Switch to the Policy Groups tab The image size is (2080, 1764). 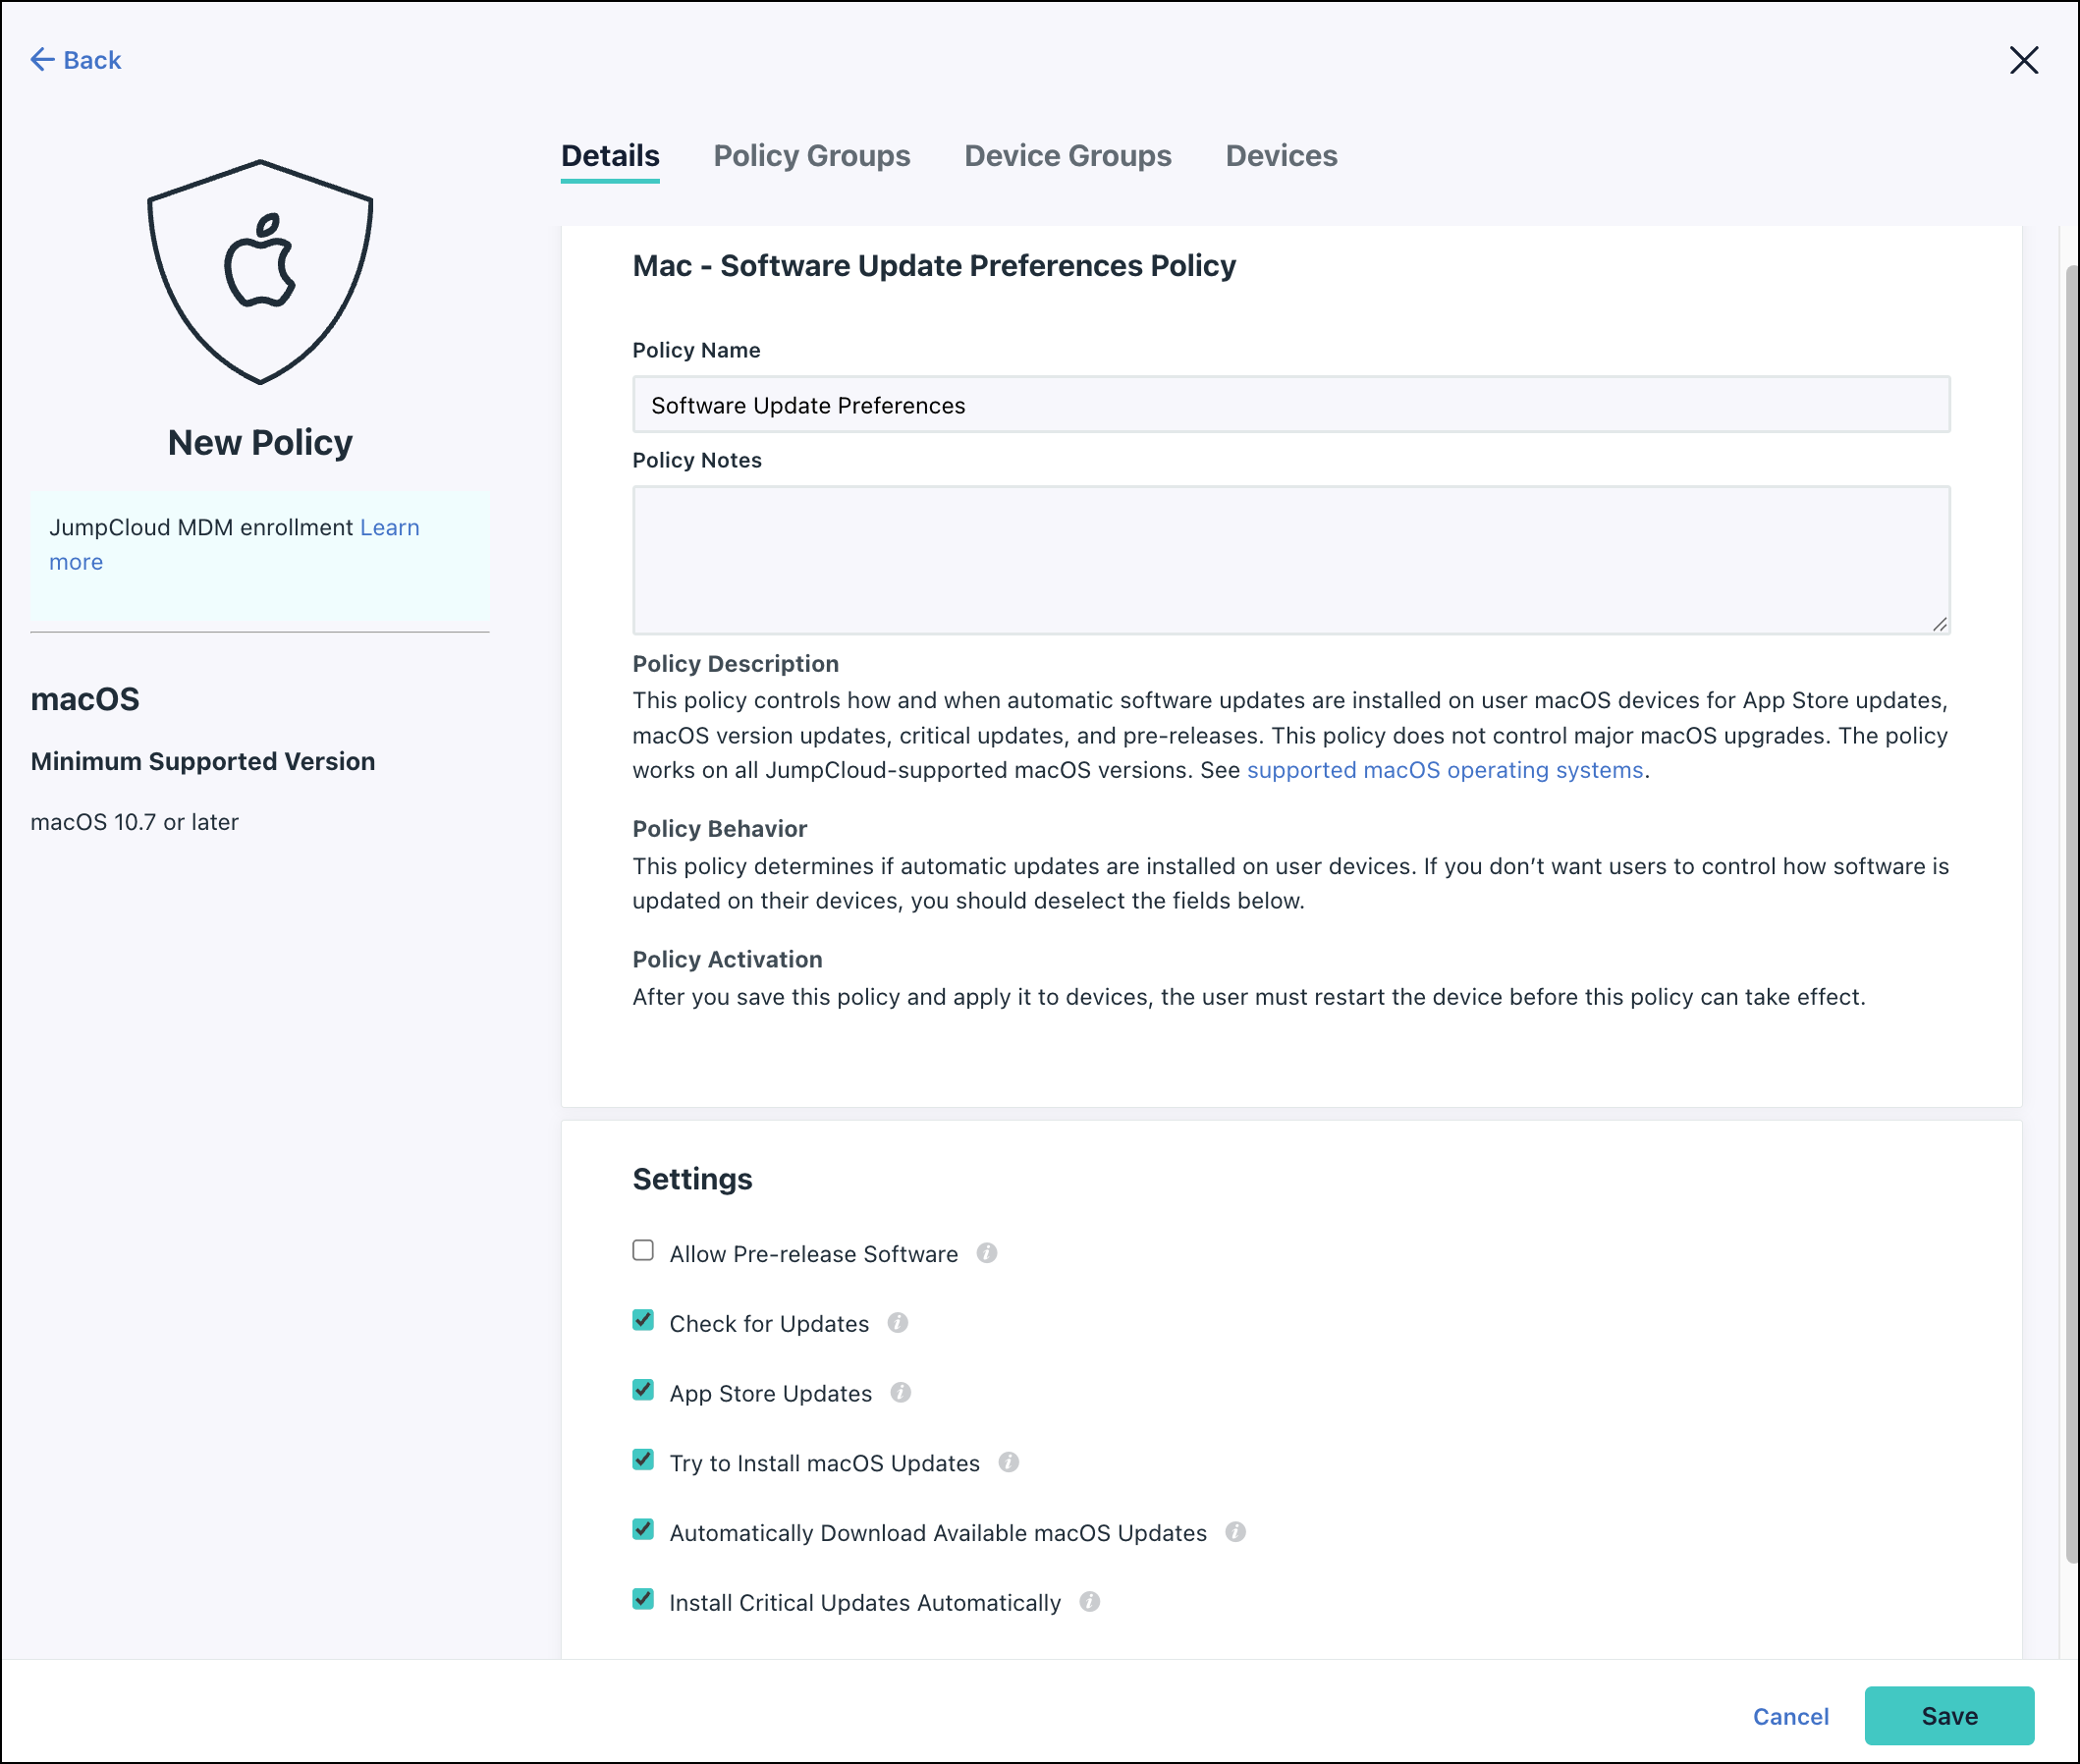point(811,156)
